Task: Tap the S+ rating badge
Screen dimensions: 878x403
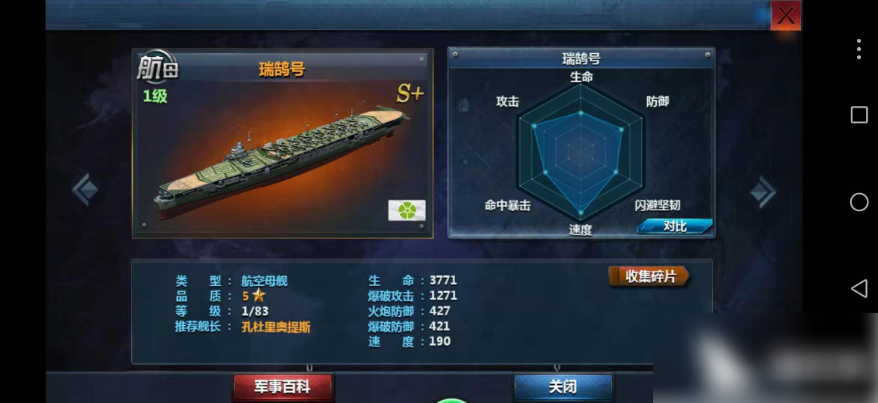Action: [x=410, y=95]
